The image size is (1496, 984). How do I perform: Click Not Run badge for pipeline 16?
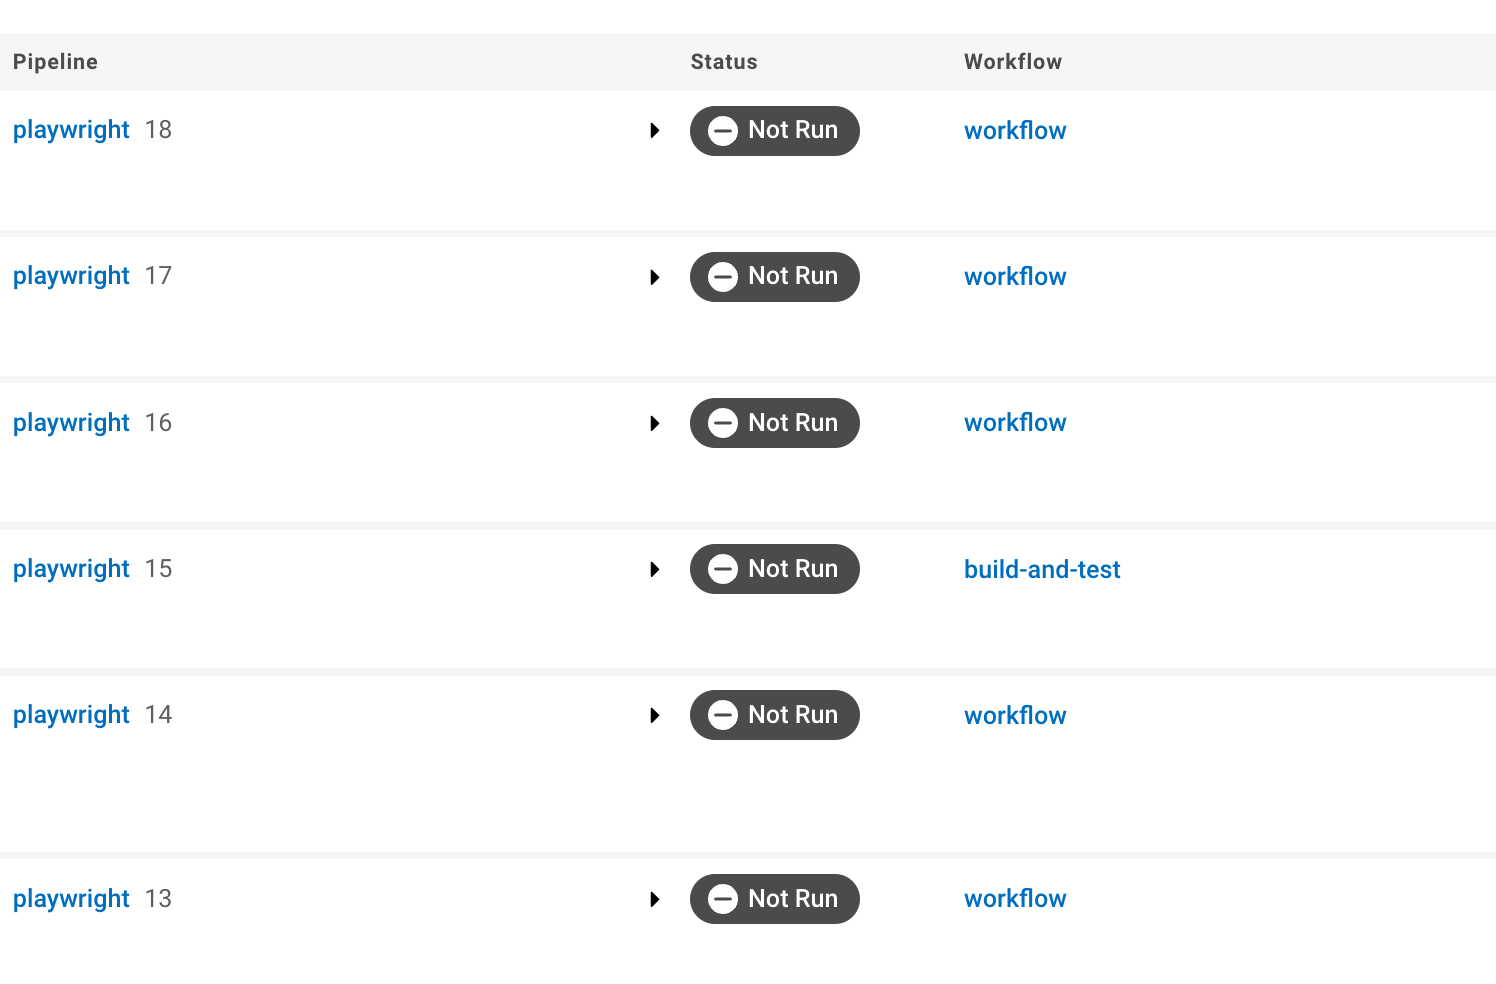[774, 423]
